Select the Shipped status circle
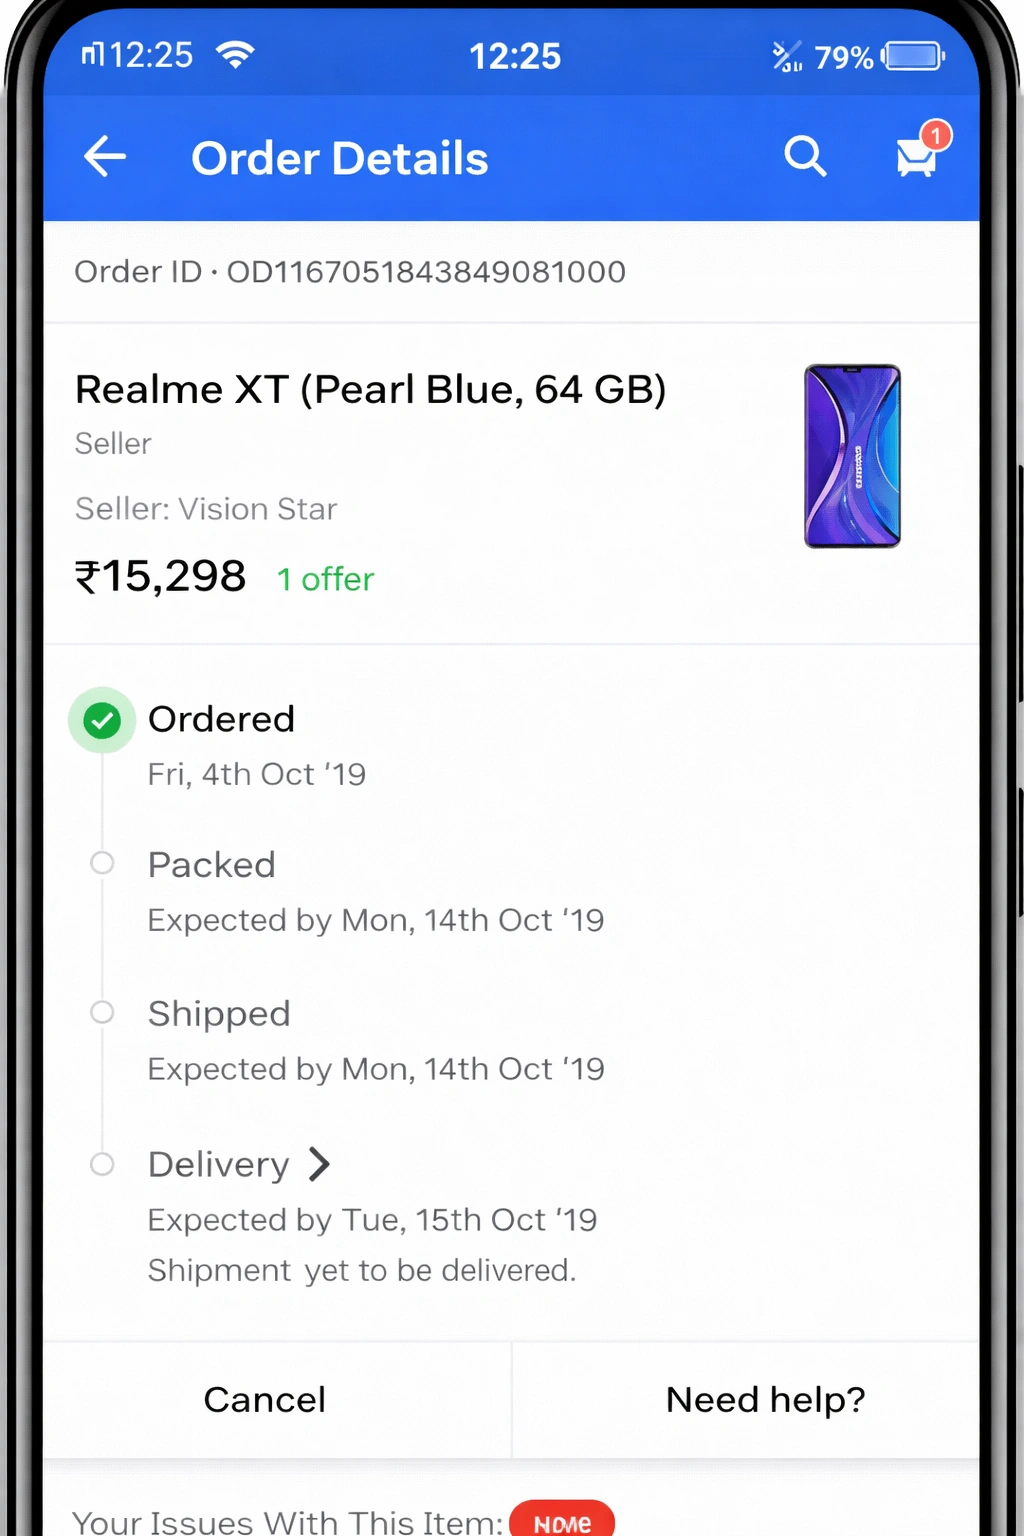The width and height of the screenshot is (1024, 1536). tap(102, 1012)
